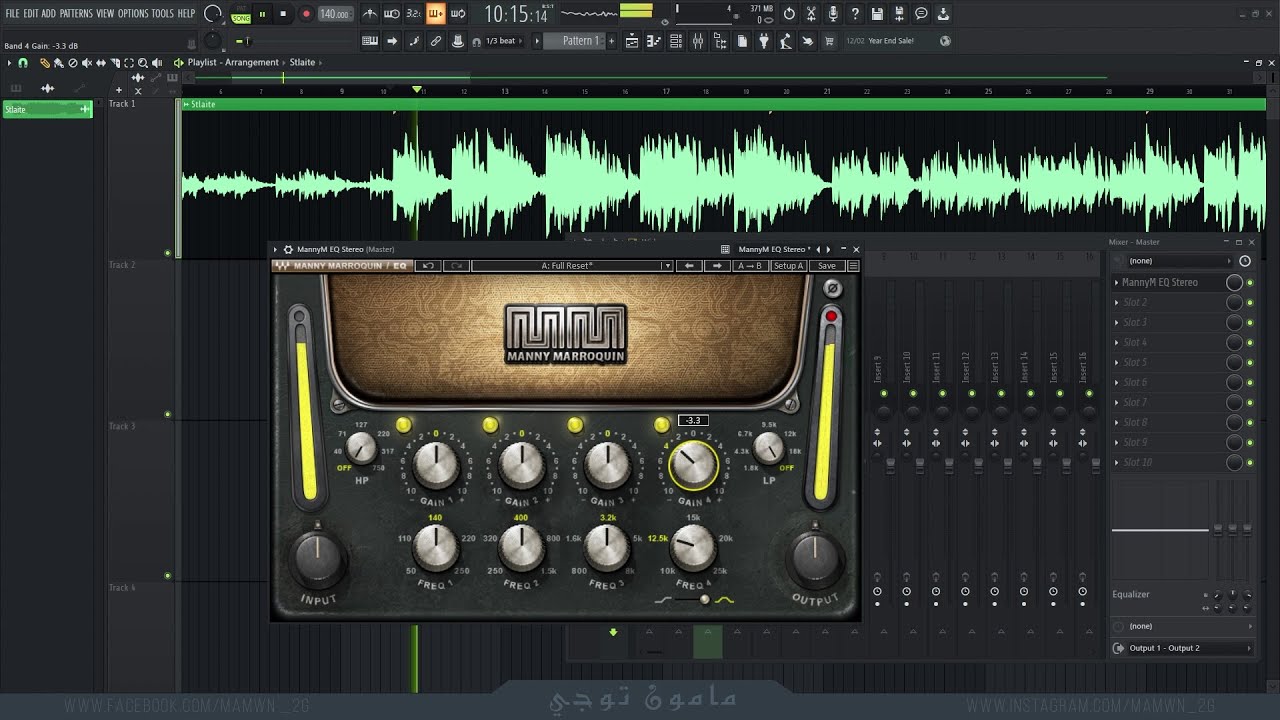1280x720 pixels.
Task: Mute Insert 16 using its green LED
Action: tap(1088, 394)
